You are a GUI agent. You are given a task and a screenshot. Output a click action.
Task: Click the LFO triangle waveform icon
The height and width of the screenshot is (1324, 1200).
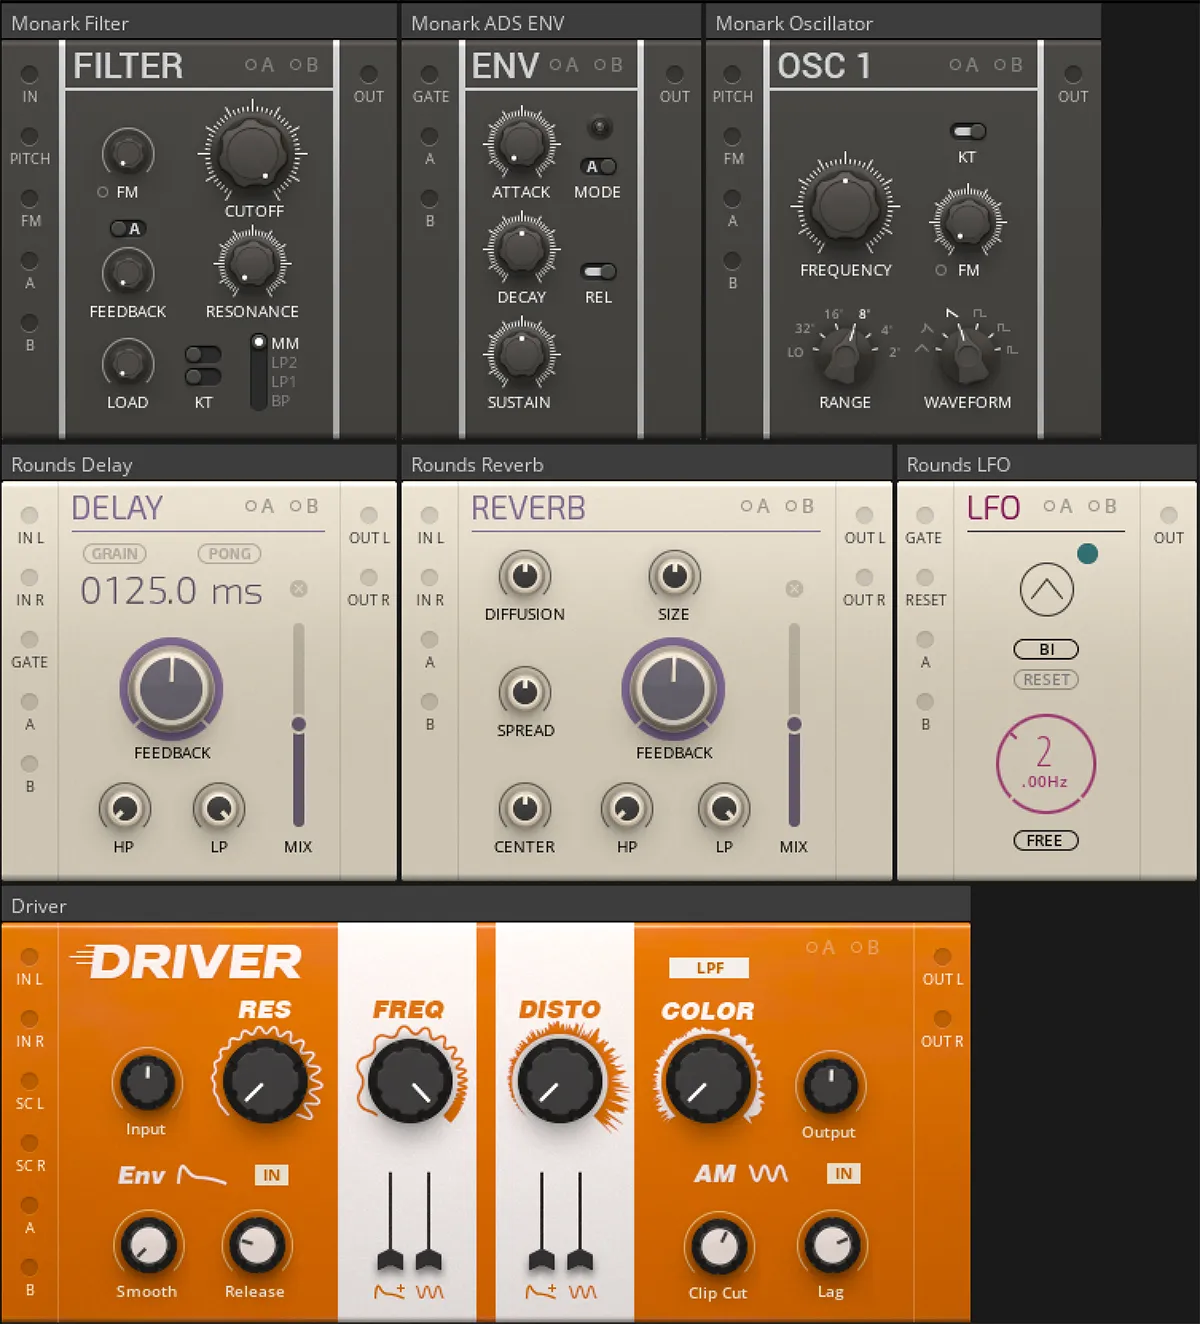click(1046, 589)
